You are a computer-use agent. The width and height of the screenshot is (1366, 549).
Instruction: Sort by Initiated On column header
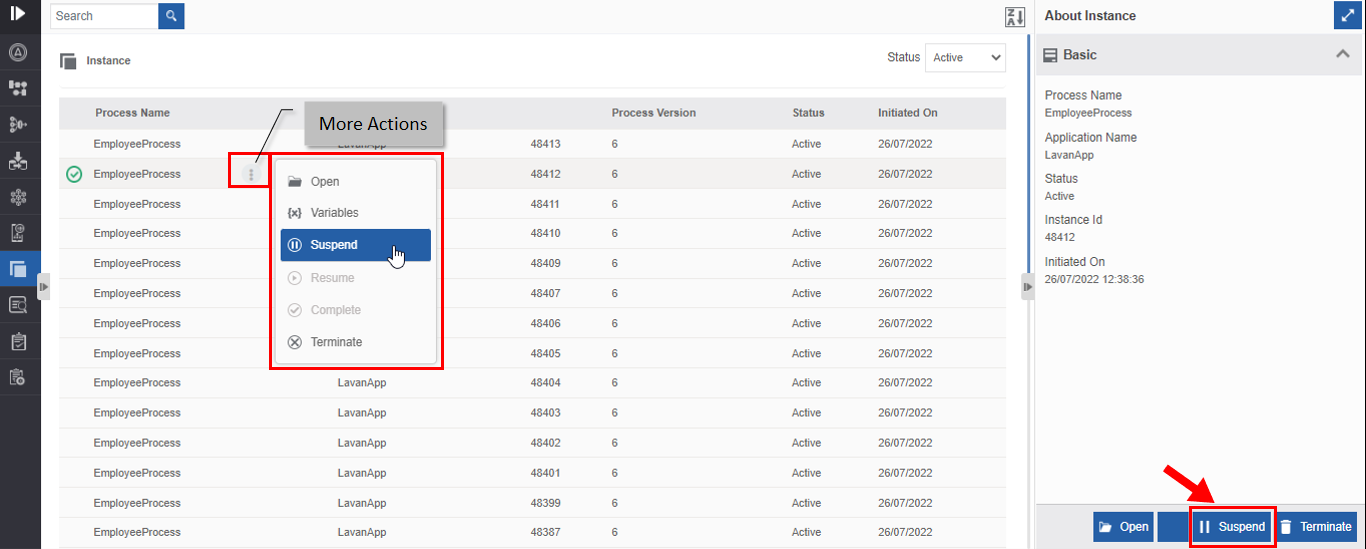pos(908,113)
